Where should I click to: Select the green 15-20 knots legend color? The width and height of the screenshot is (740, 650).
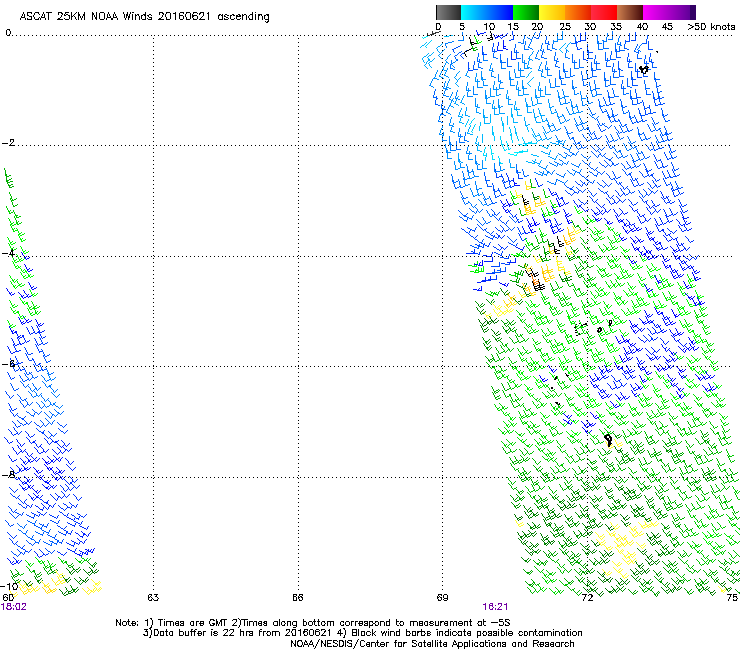point(526,12)
